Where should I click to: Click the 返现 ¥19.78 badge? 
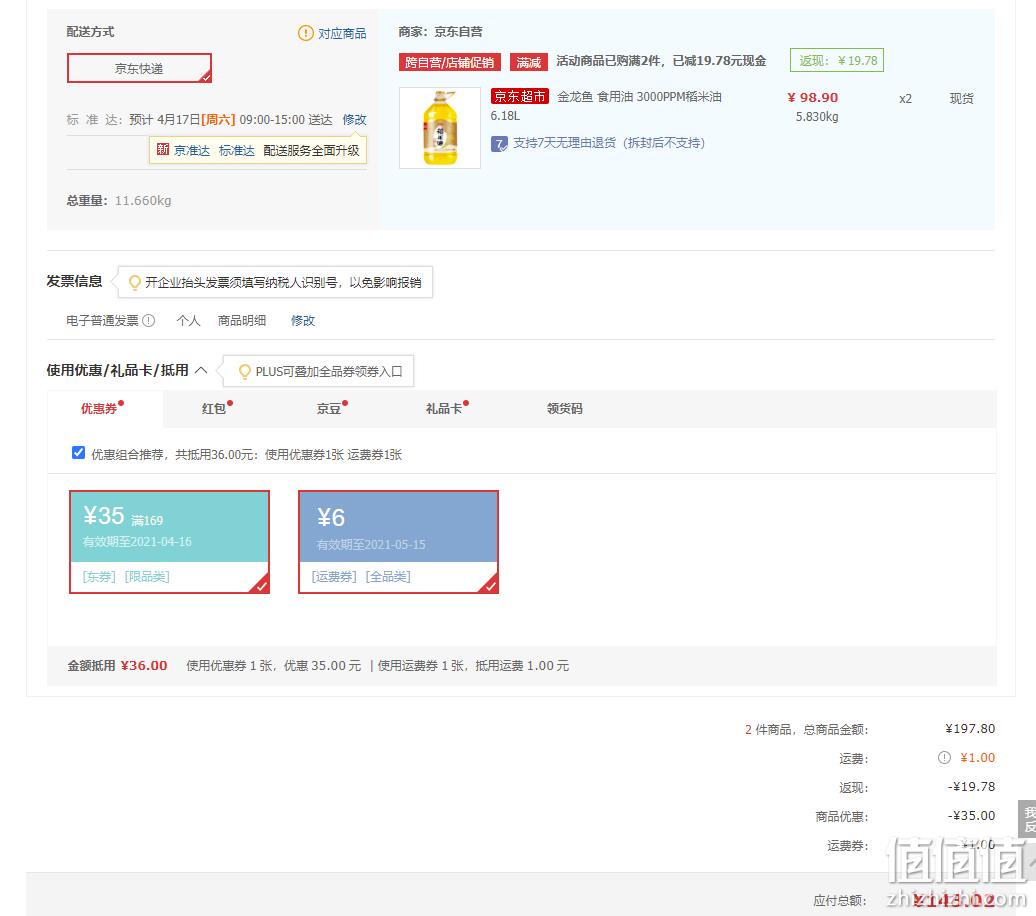(836, 60)
